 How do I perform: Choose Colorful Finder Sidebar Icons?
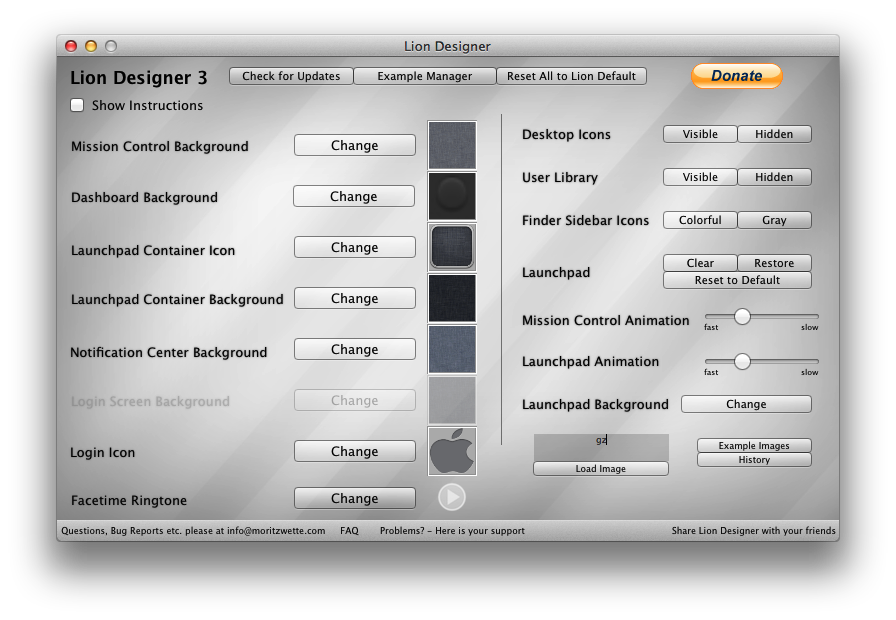(x=700, y=220)
